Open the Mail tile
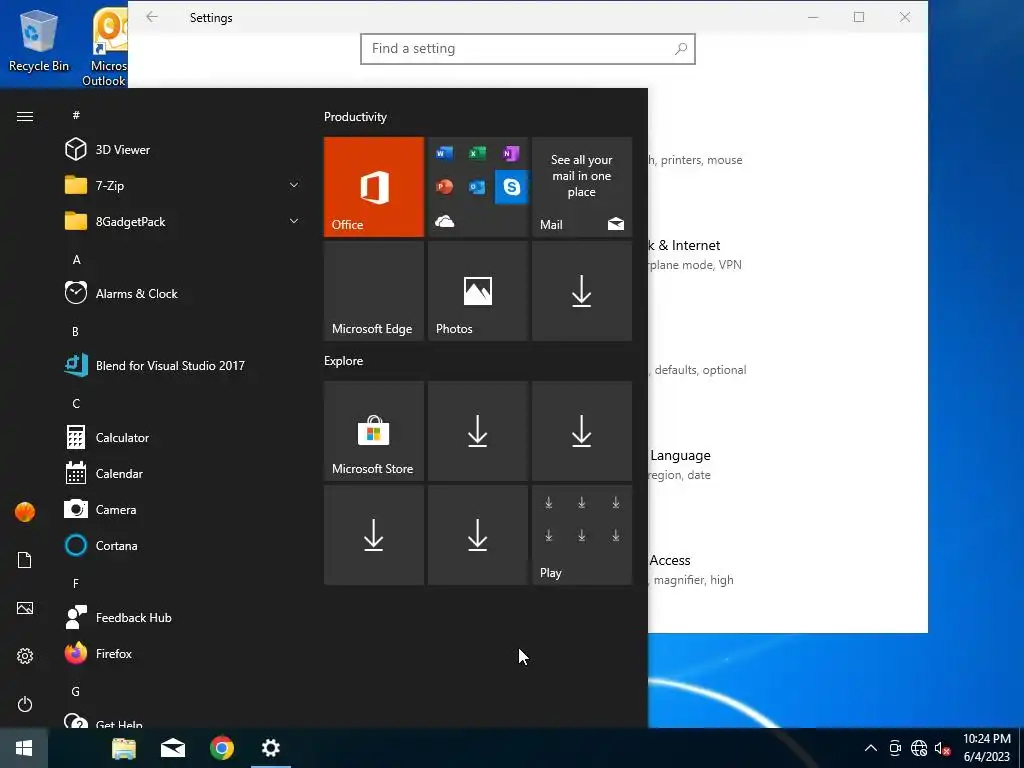1024x768 pixels. [x=582, y=187]
